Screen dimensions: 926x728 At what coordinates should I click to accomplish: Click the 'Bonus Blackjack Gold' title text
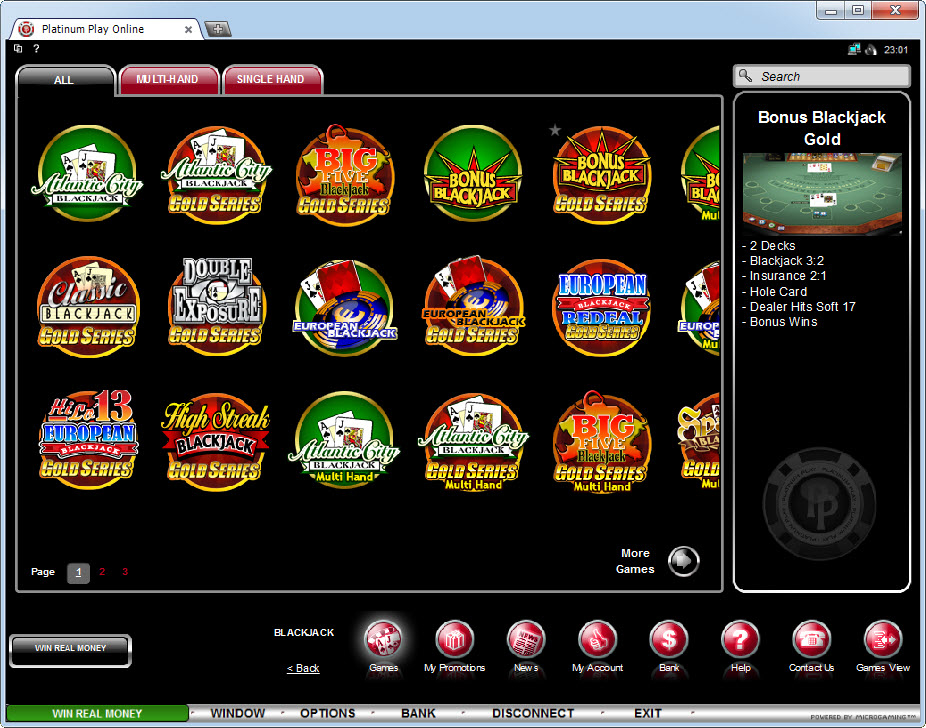822,128
